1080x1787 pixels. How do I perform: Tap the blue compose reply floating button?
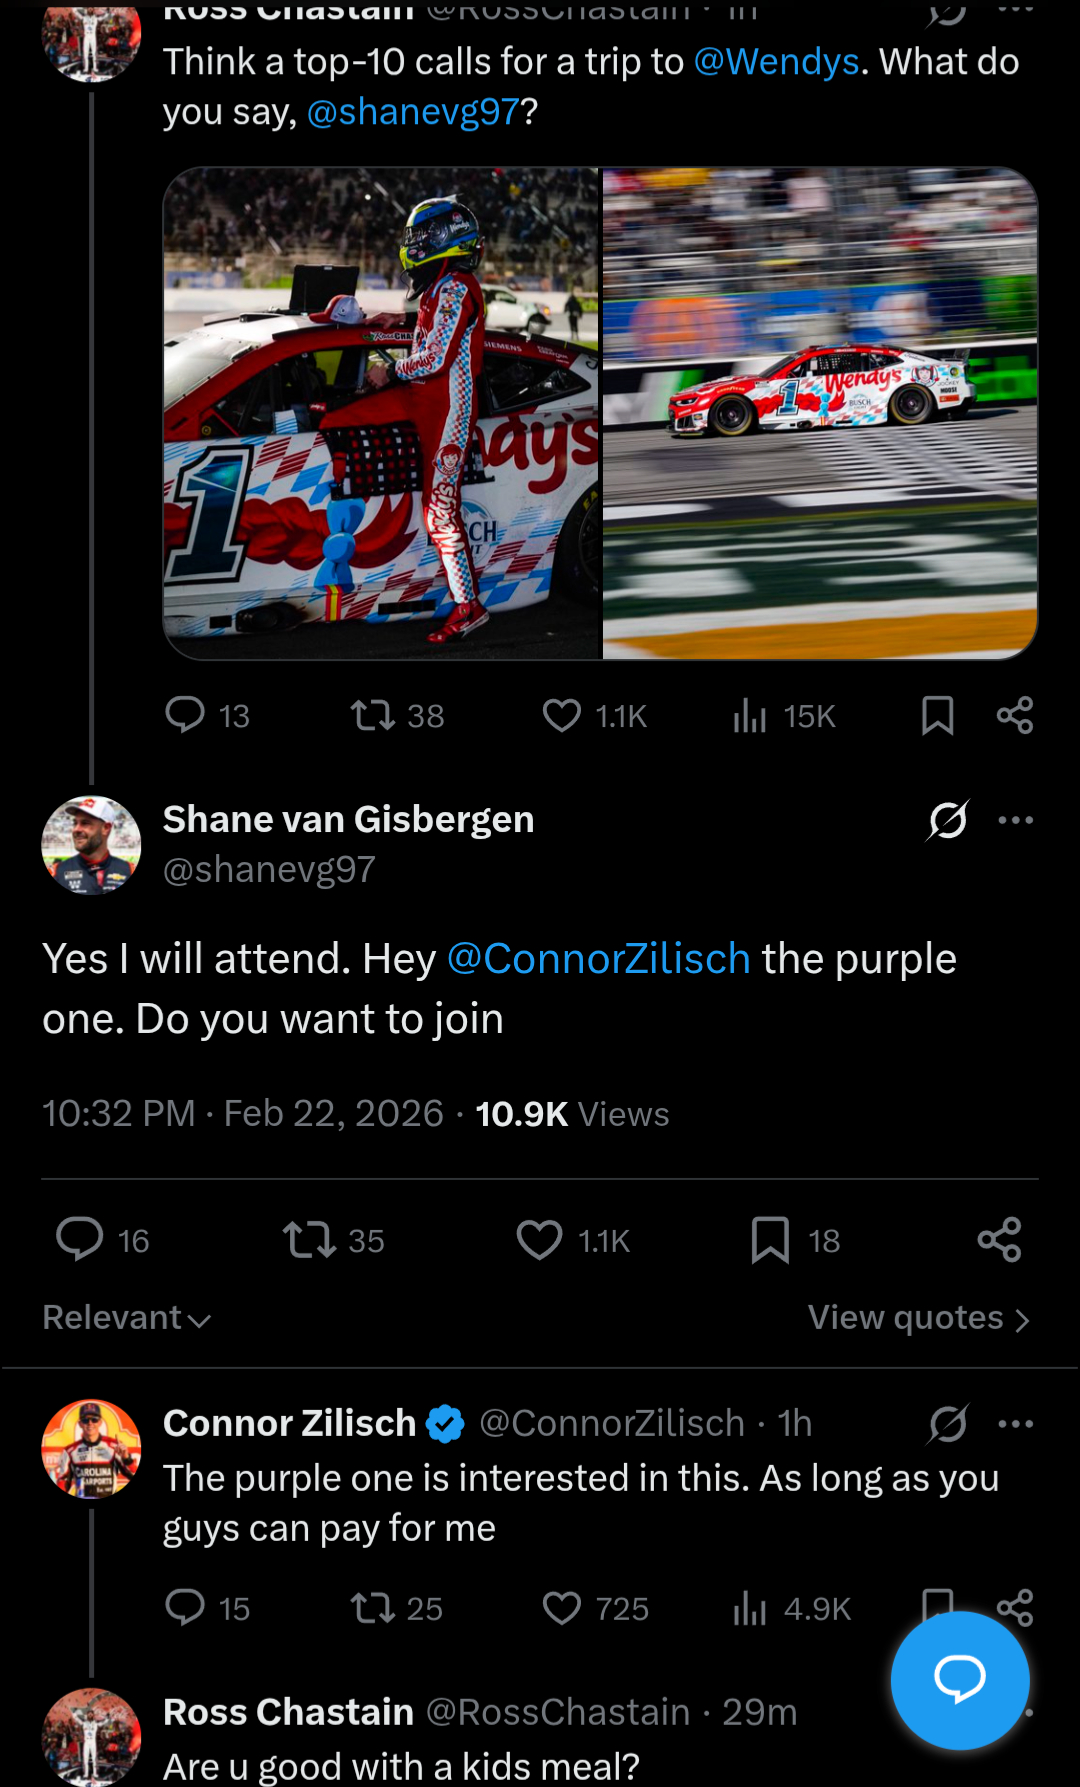[x=959, y=1680]
